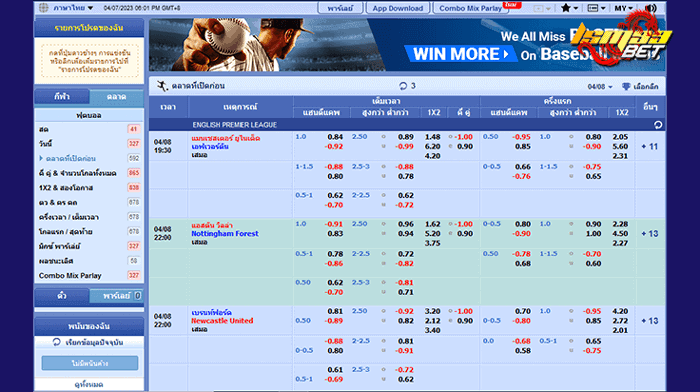Open the favorites star menu

coord(569,8)
